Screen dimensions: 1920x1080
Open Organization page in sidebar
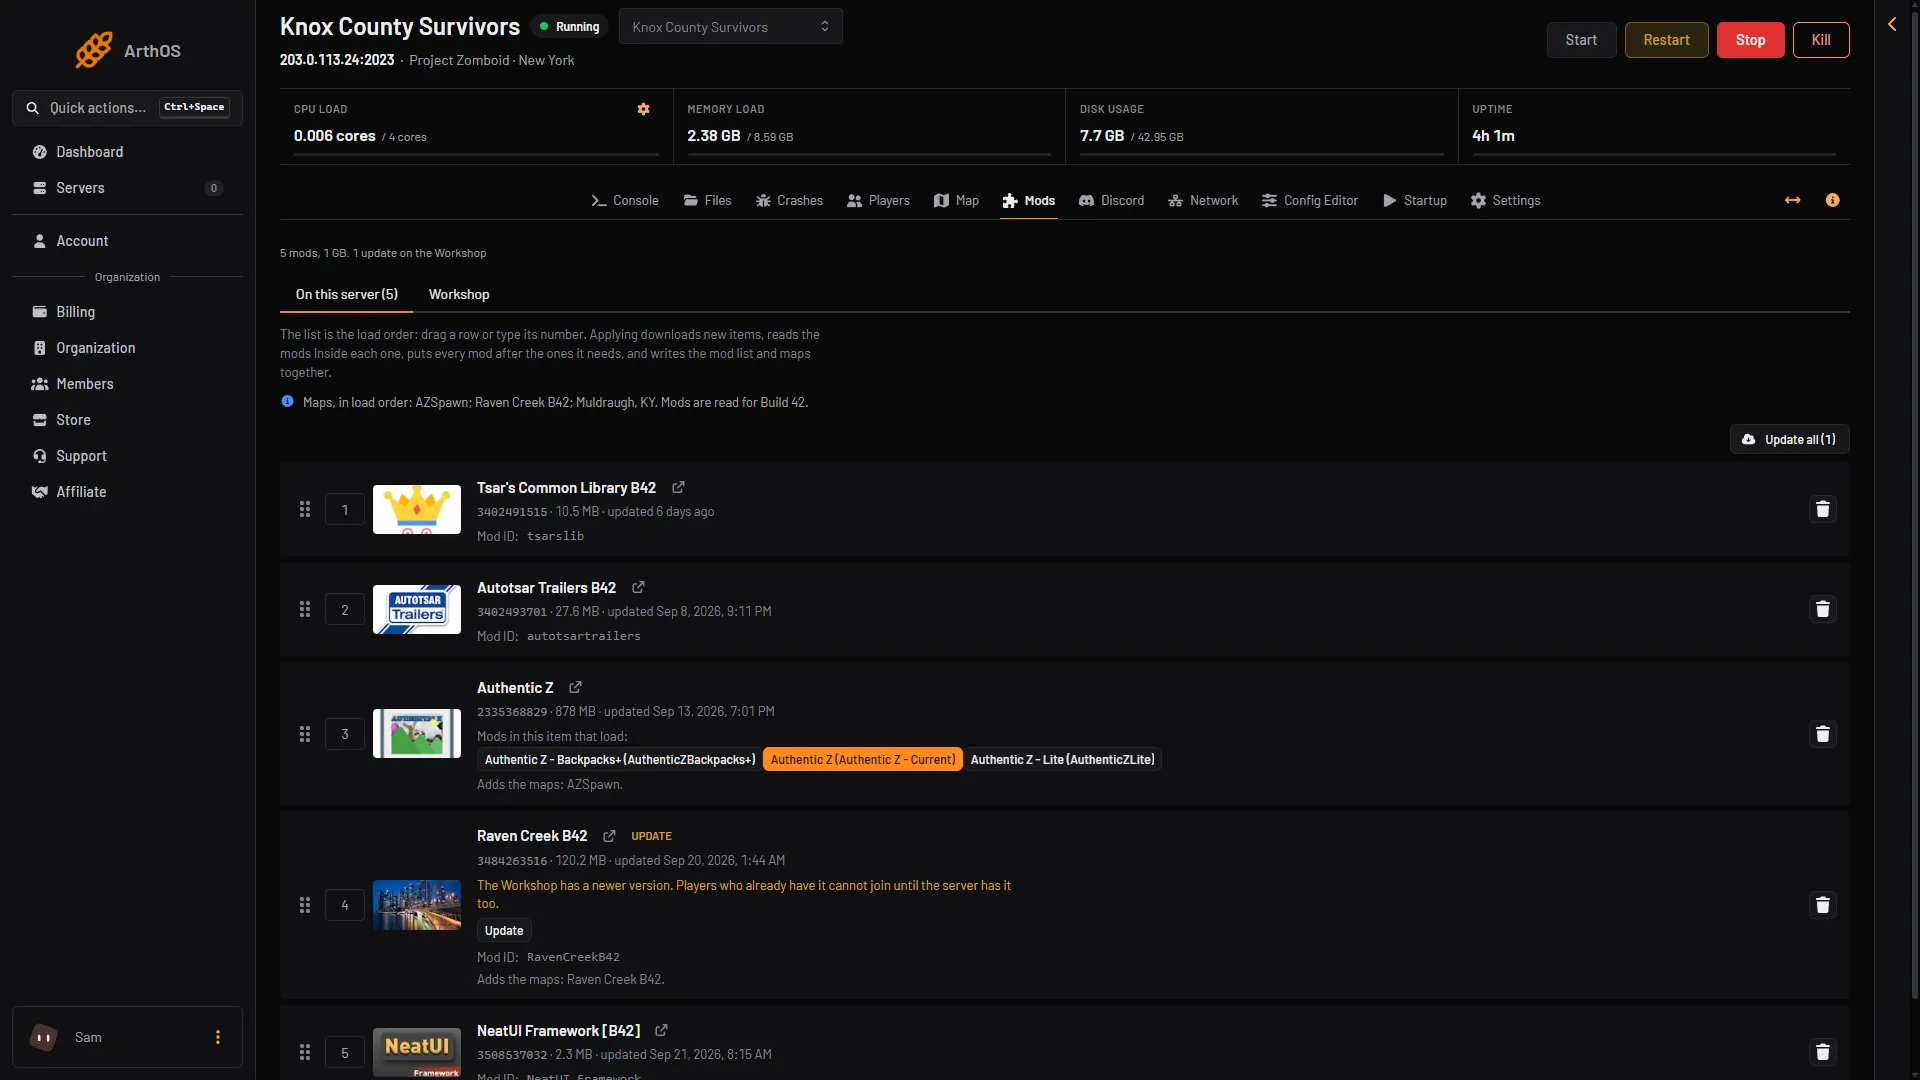(x=127, y=348)
